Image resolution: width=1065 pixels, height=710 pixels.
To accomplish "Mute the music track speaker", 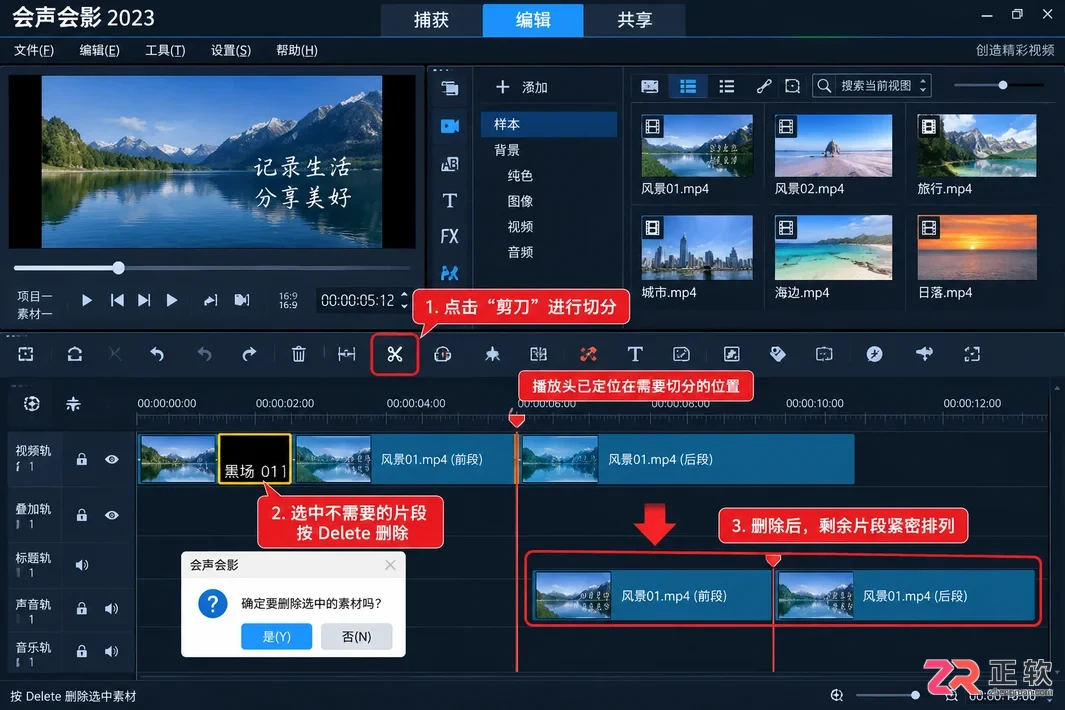I will pyautogui.click(x=112, y=651).
